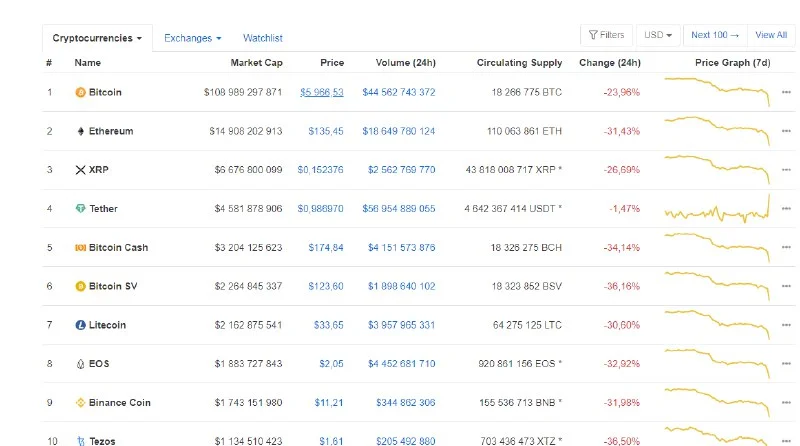This screenshot has width=800, height=446.
Task: Click the Ethereum logo icon
Action: [81, 131]
